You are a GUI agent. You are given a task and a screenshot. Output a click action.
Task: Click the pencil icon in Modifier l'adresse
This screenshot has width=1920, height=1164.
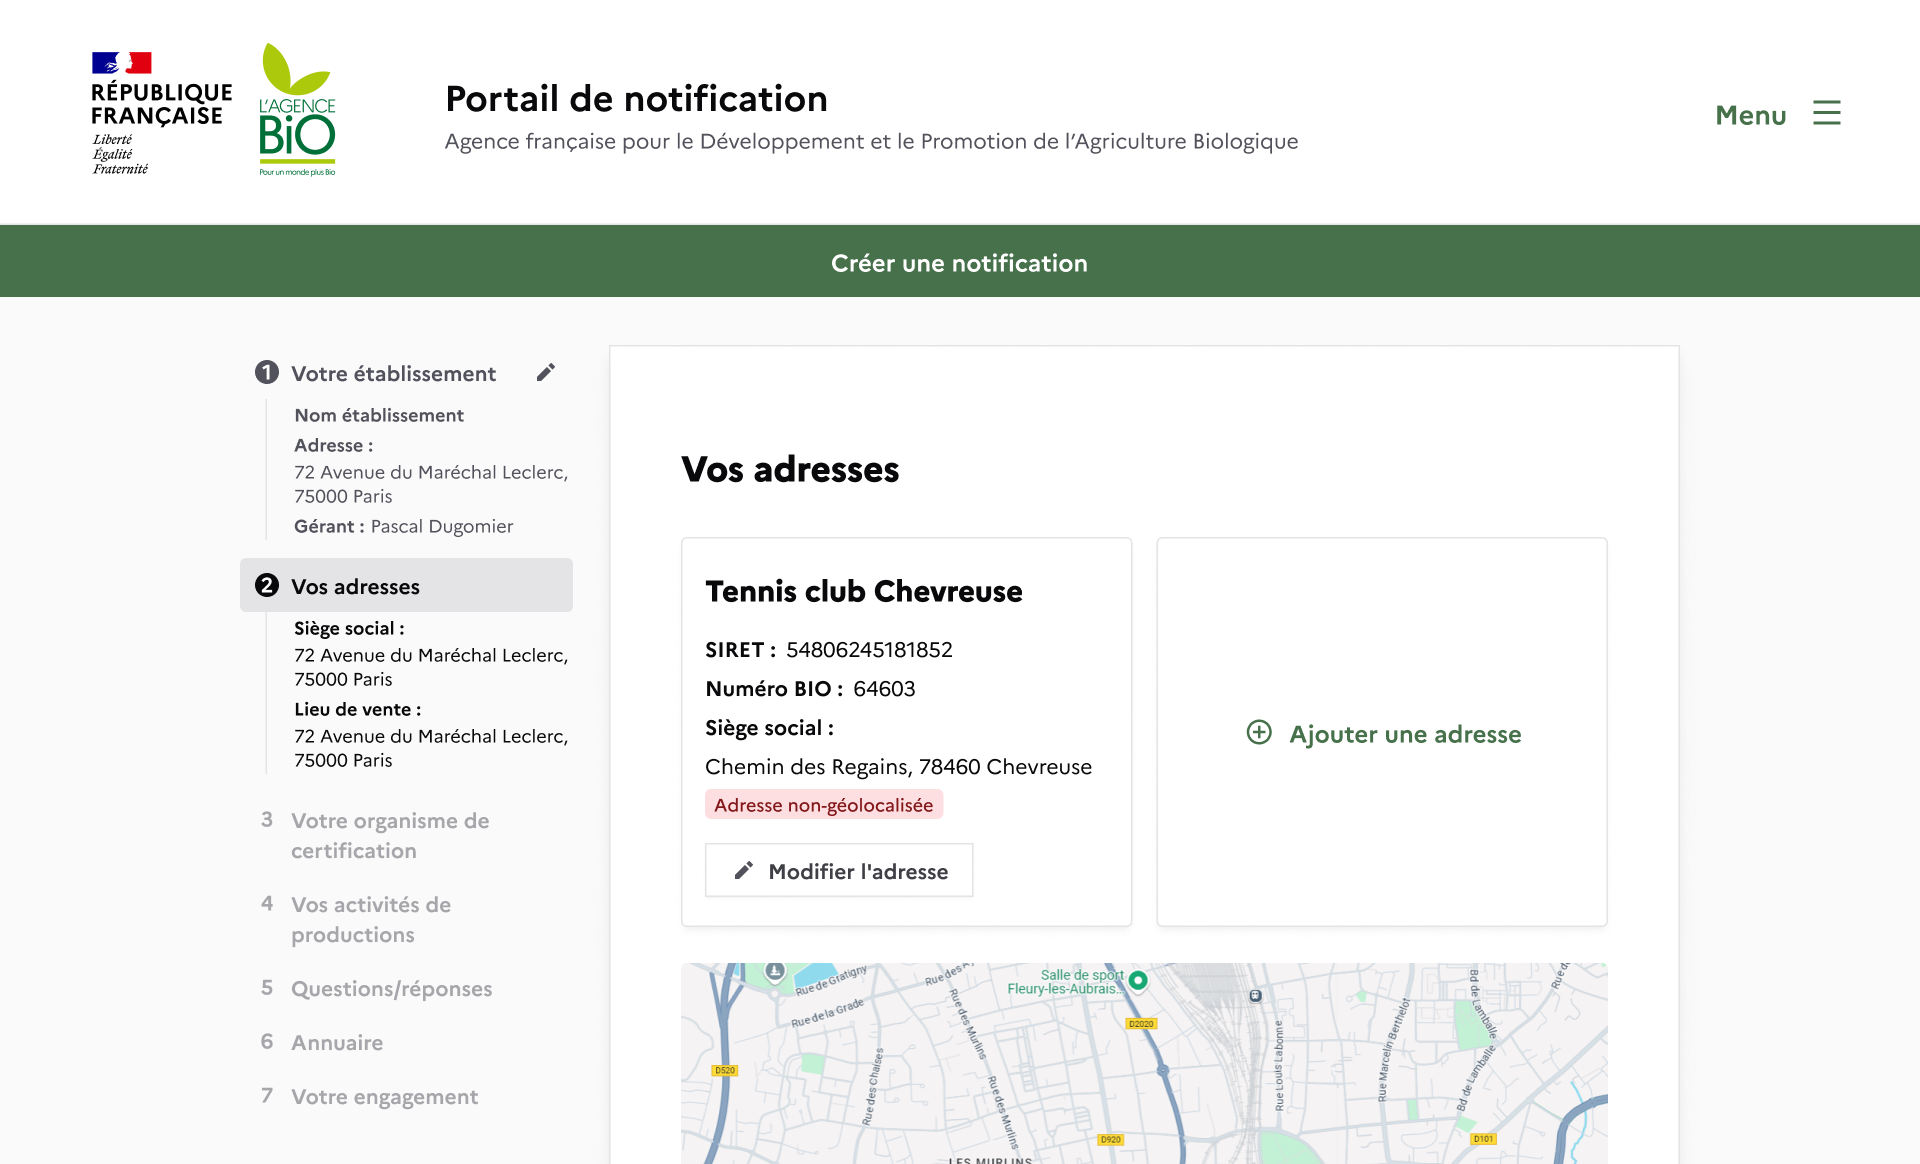point(743,871)
